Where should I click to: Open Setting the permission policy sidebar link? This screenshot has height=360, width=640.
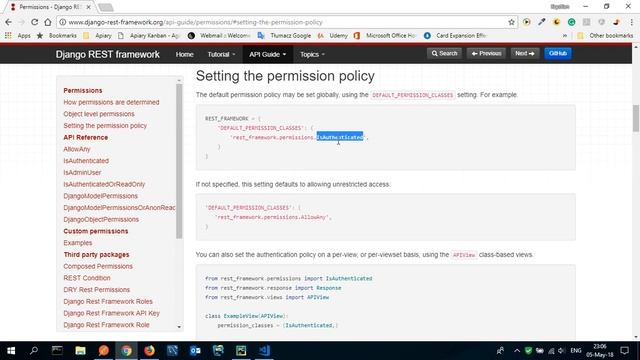tap(105, 126)
